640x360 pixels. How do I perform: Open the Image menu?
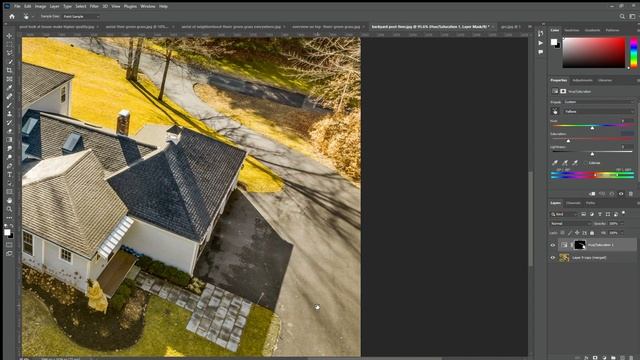point(40,7)
